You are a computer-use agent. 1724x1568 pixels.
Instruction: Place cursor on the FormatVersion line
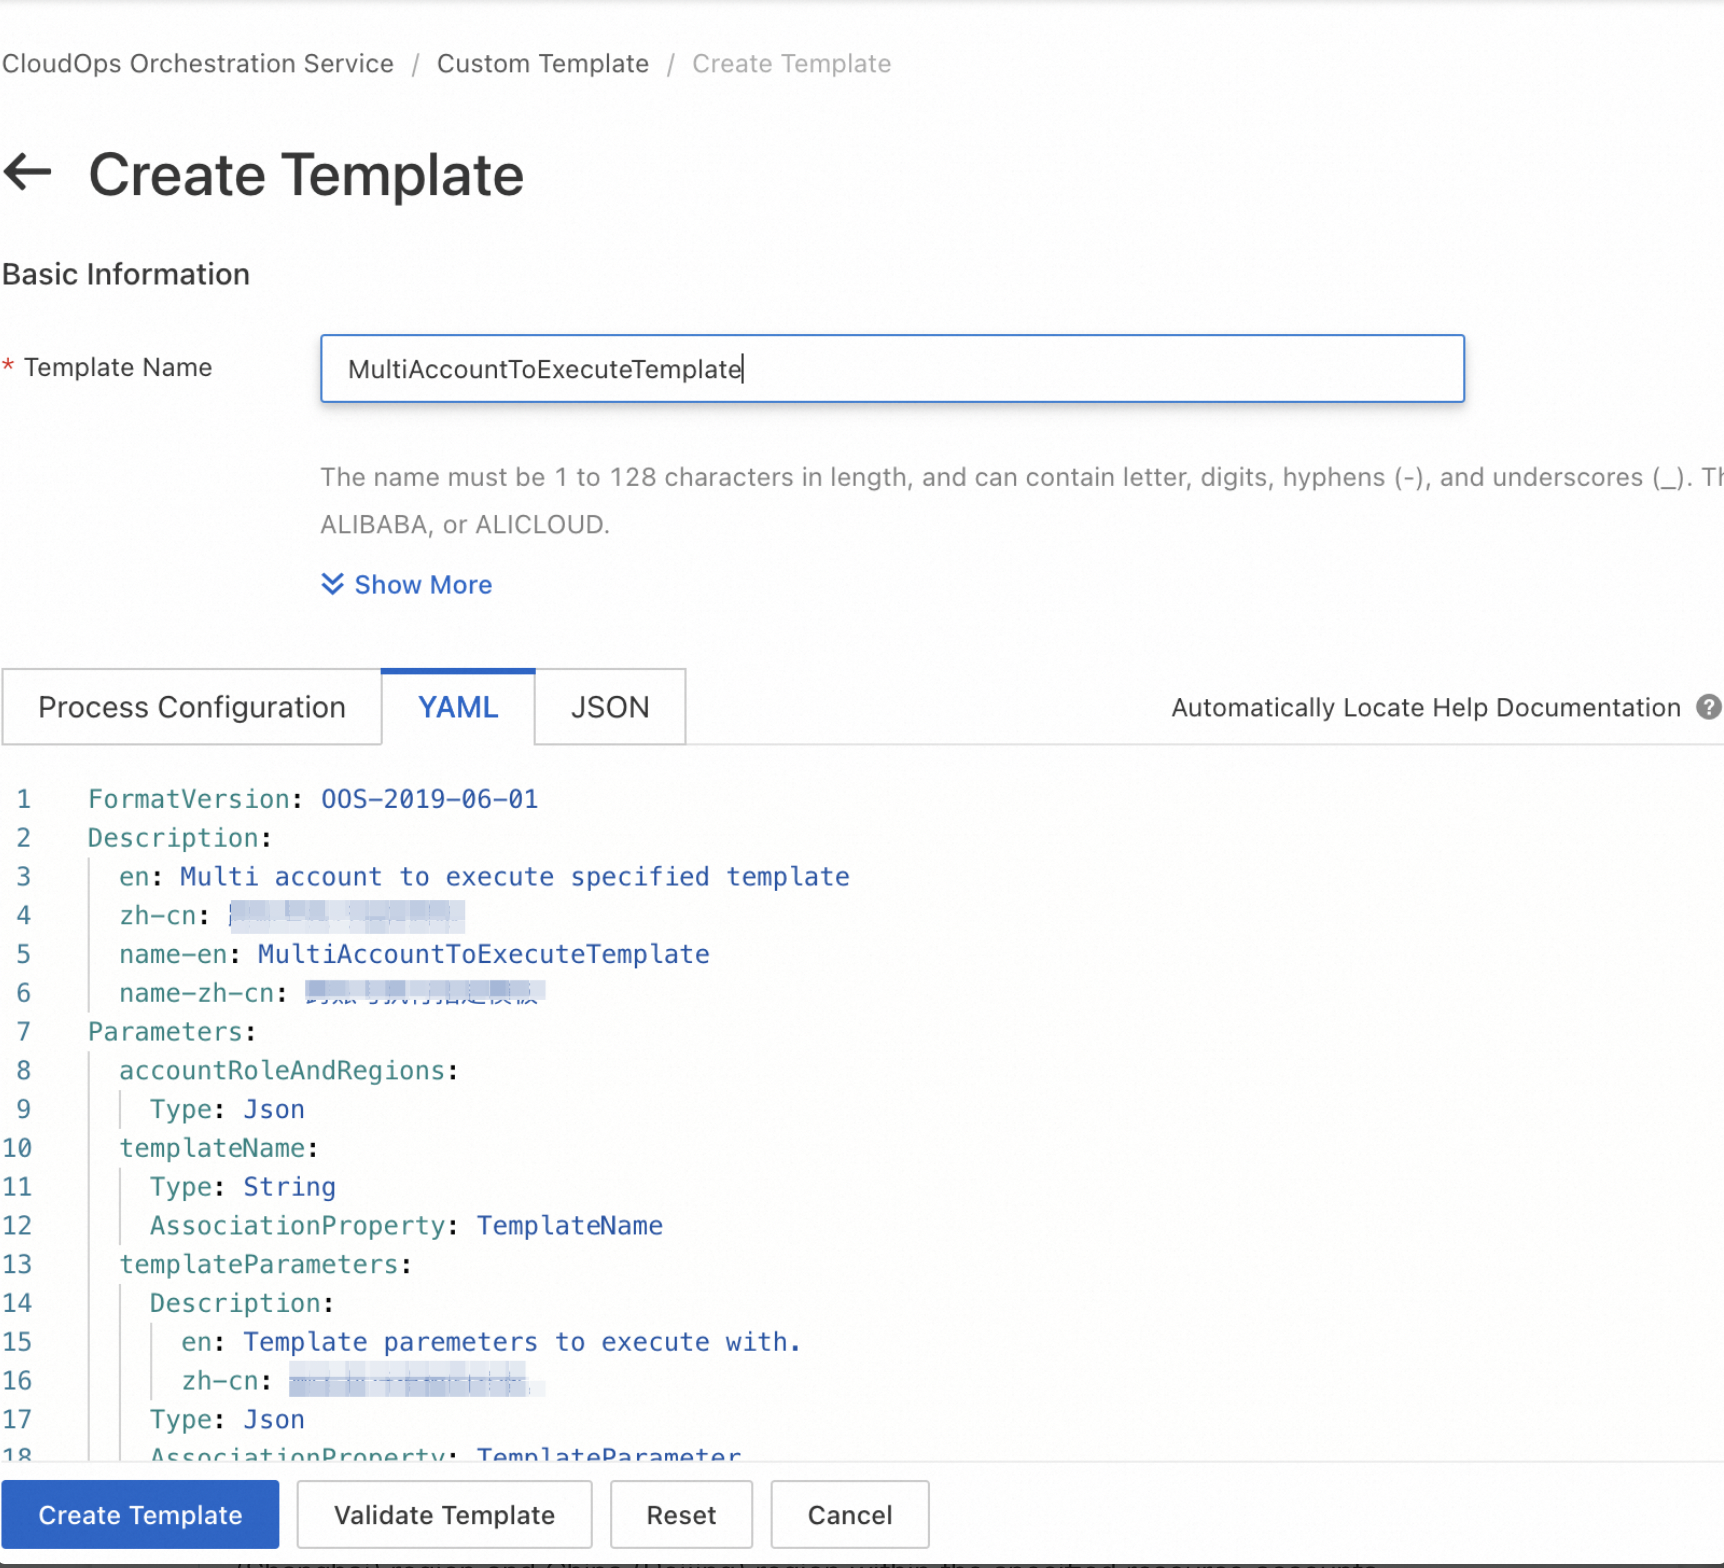312,799
